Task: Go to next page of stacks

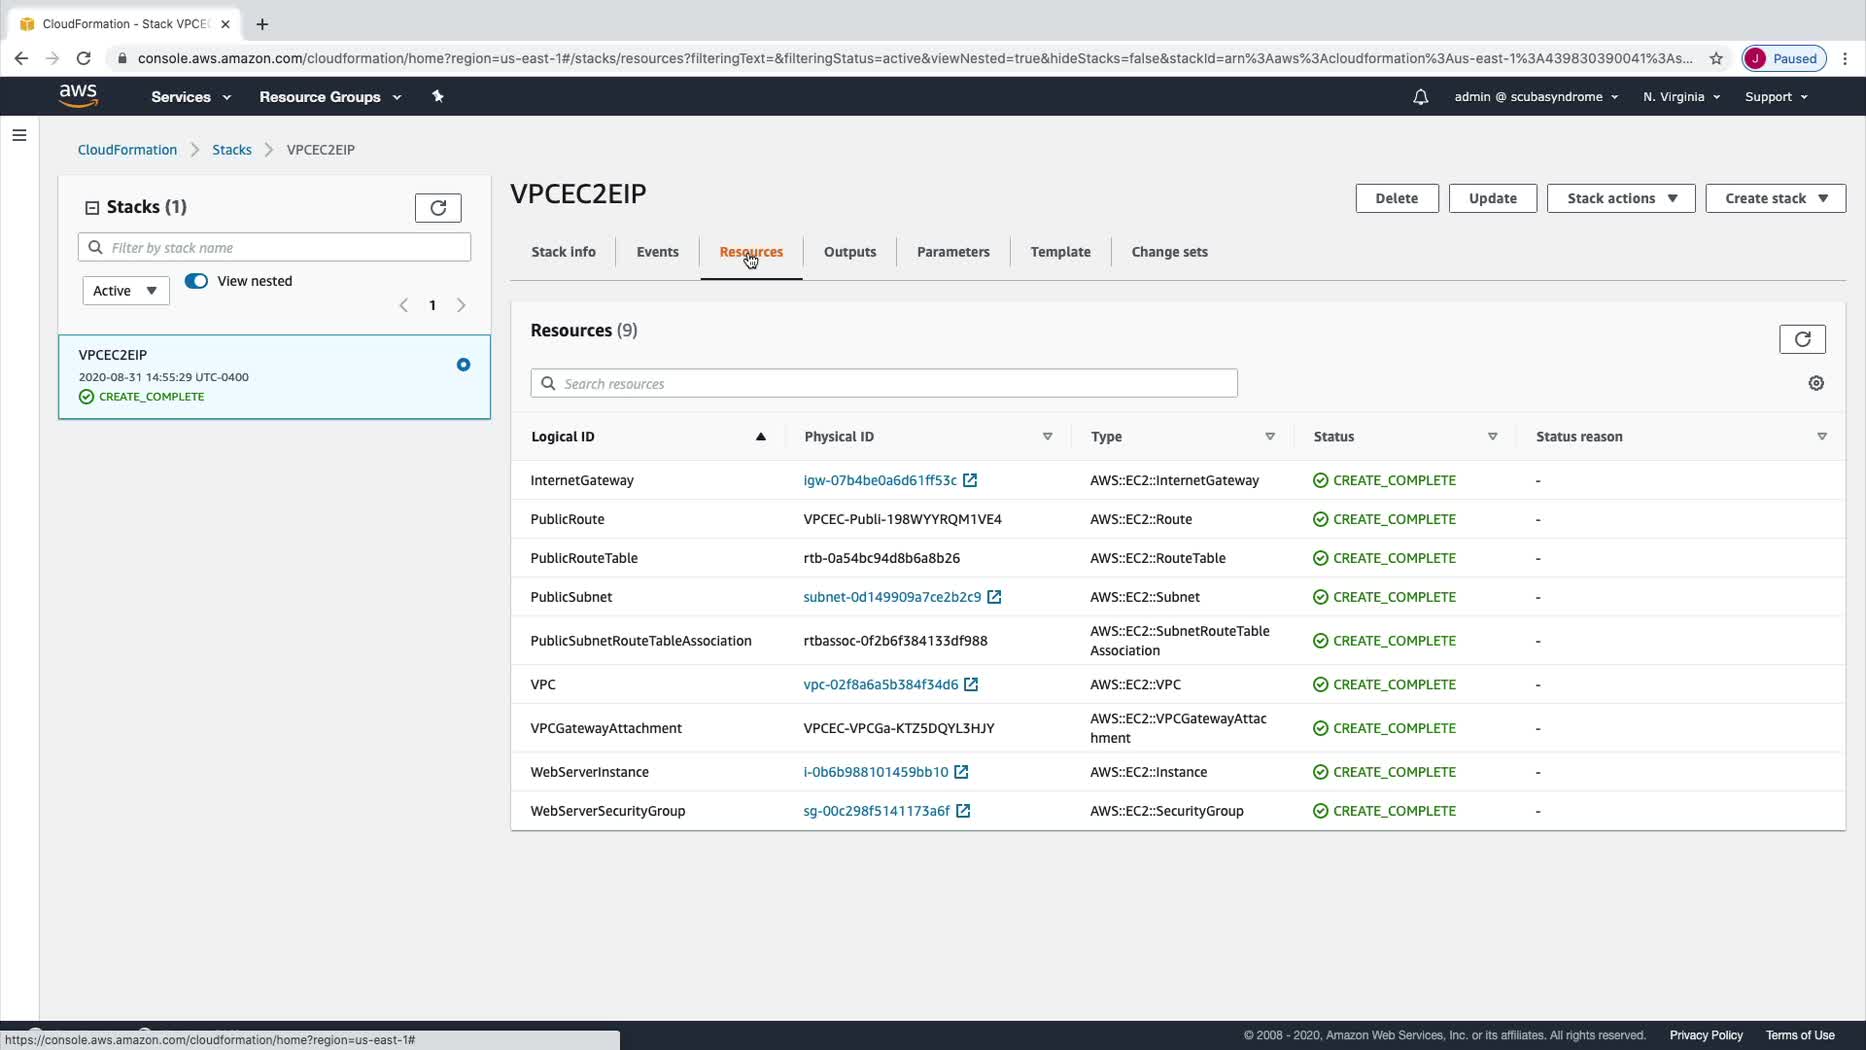Action: tap(461, 305)
